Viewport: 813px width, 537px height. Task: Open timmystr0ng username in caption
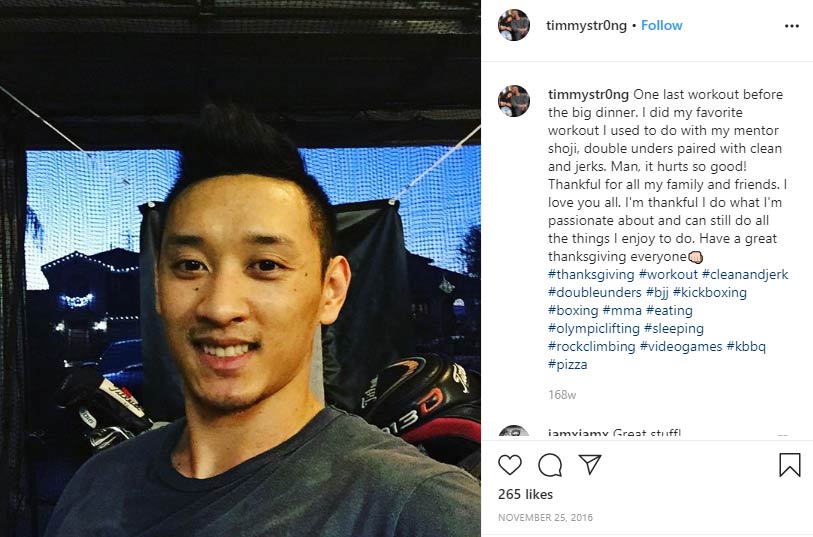588,94
